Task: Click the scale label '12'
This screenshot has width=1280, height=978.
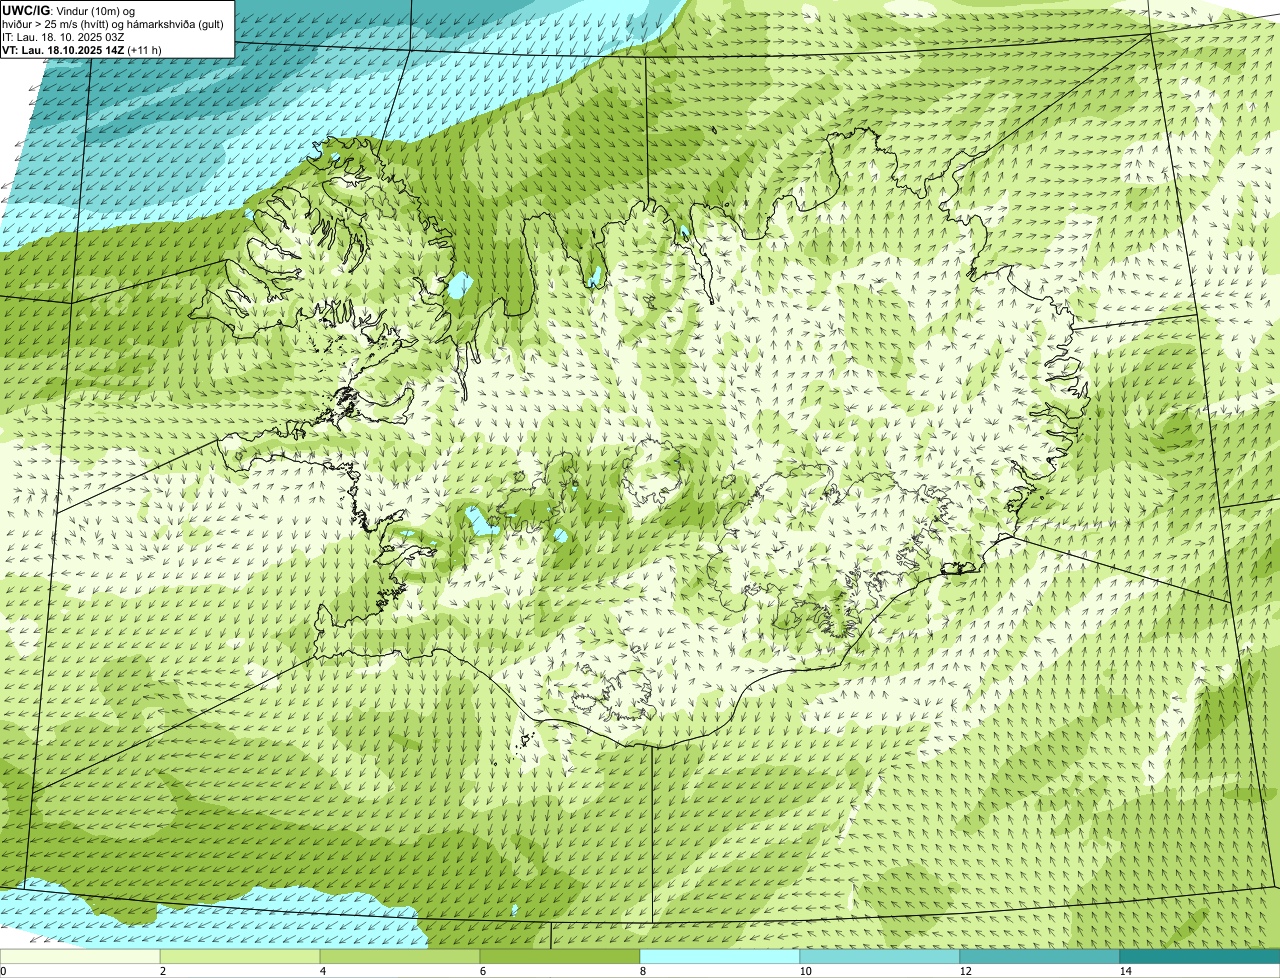Action: (965, 971)
